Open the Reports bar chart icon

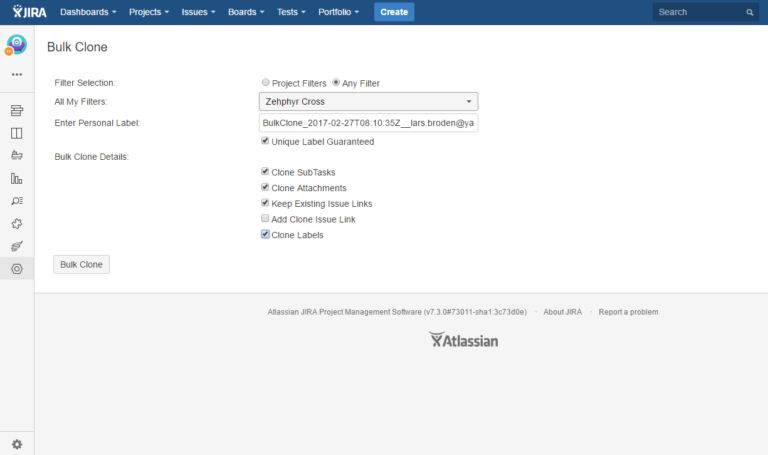(x=17, y=178)
